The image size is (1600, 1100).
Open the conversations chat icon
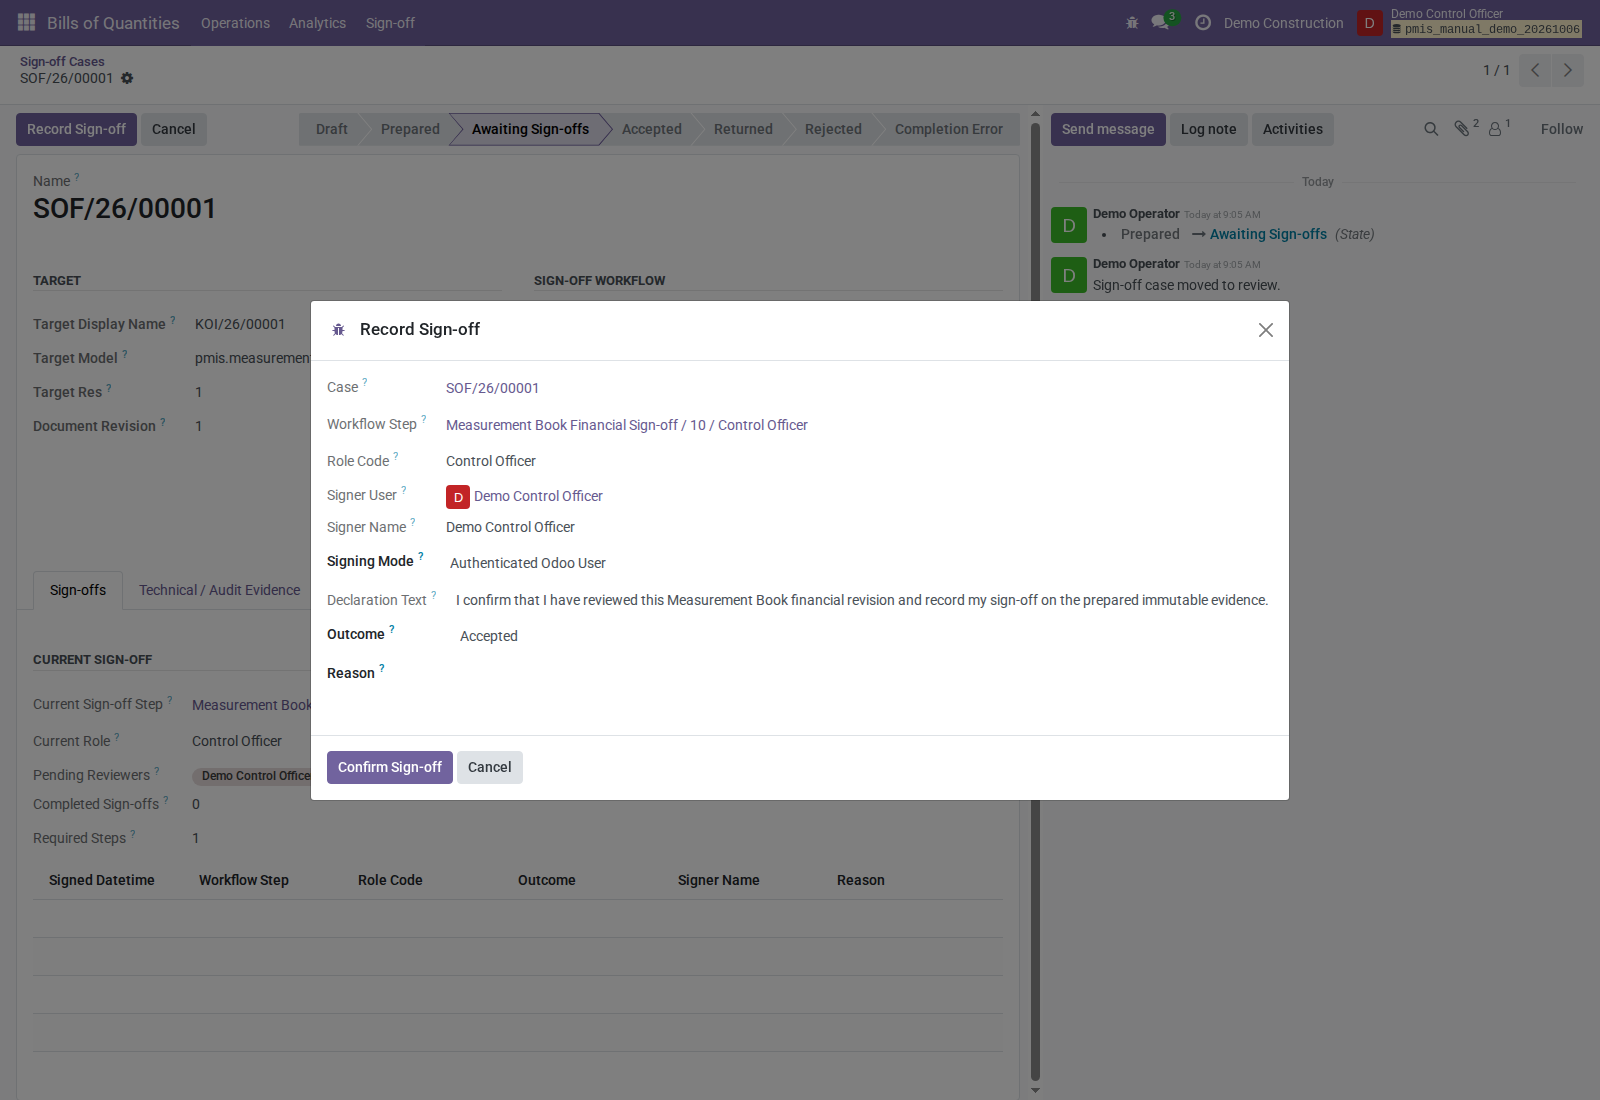1160,22
